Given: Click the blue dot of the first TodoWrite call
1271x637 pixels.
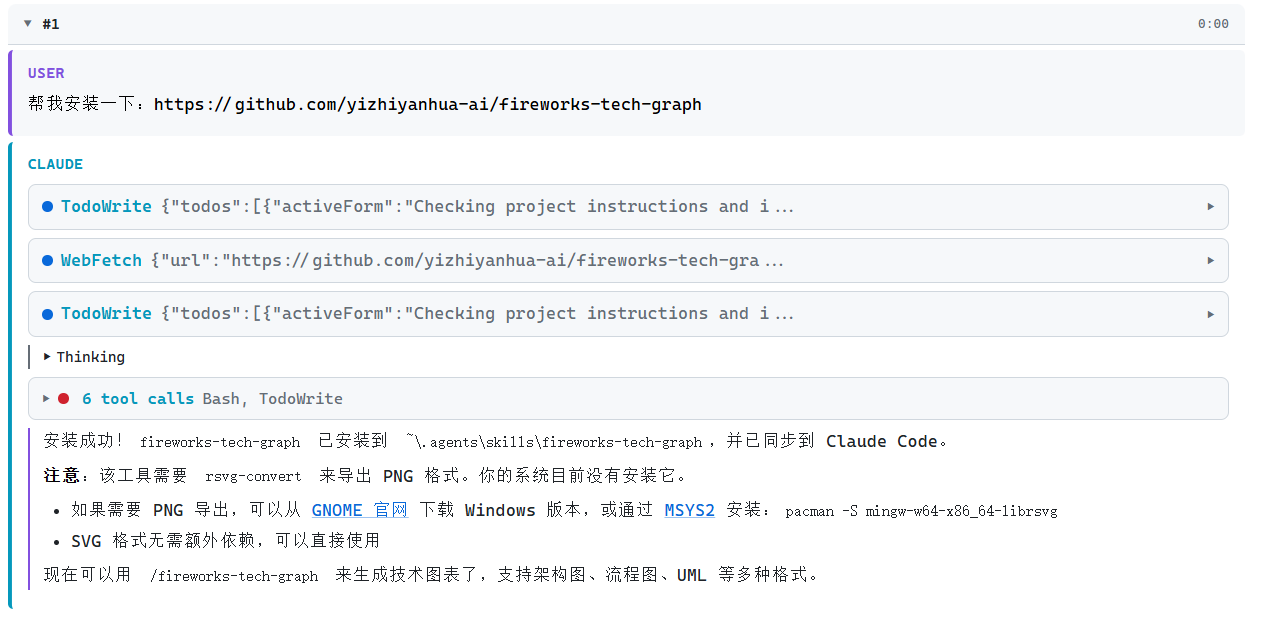Looking at the screenshot, I should 47,207.
